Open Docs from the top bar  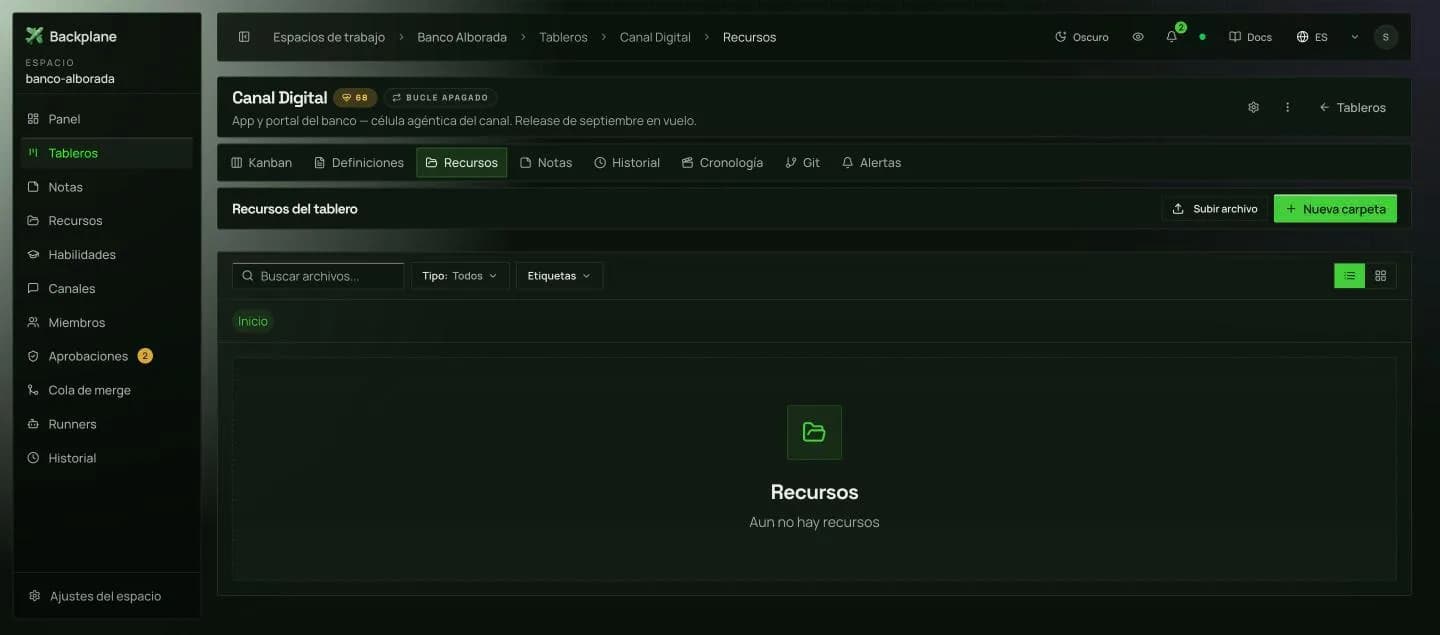tap(1251, 37)
